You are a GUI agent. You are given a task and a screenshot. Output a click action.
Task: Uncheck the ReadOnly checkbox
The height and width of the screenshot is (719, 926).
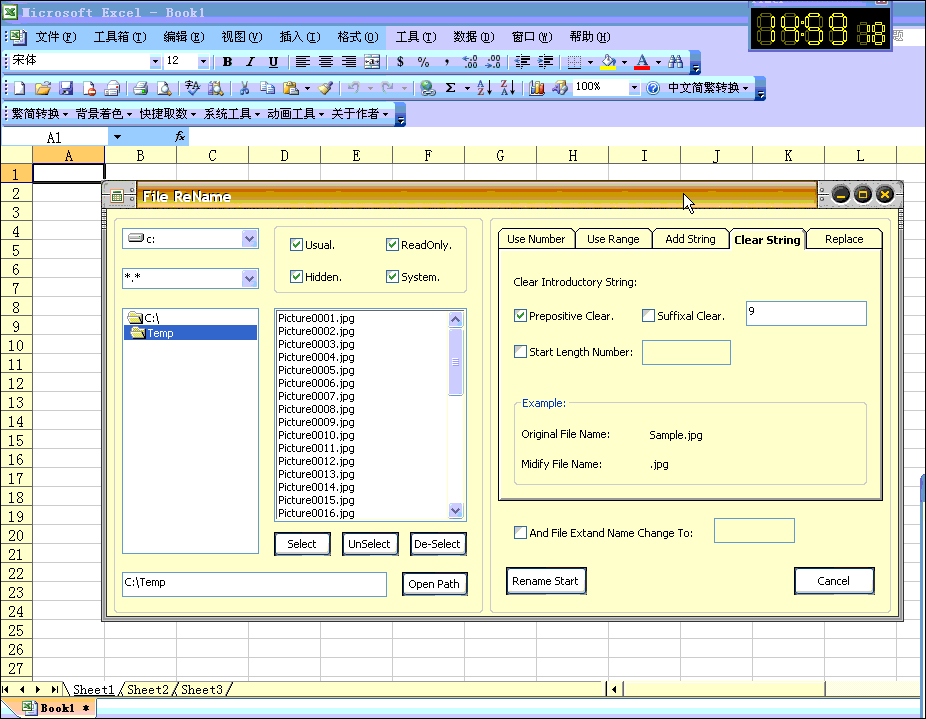click(x=393, y=245)
